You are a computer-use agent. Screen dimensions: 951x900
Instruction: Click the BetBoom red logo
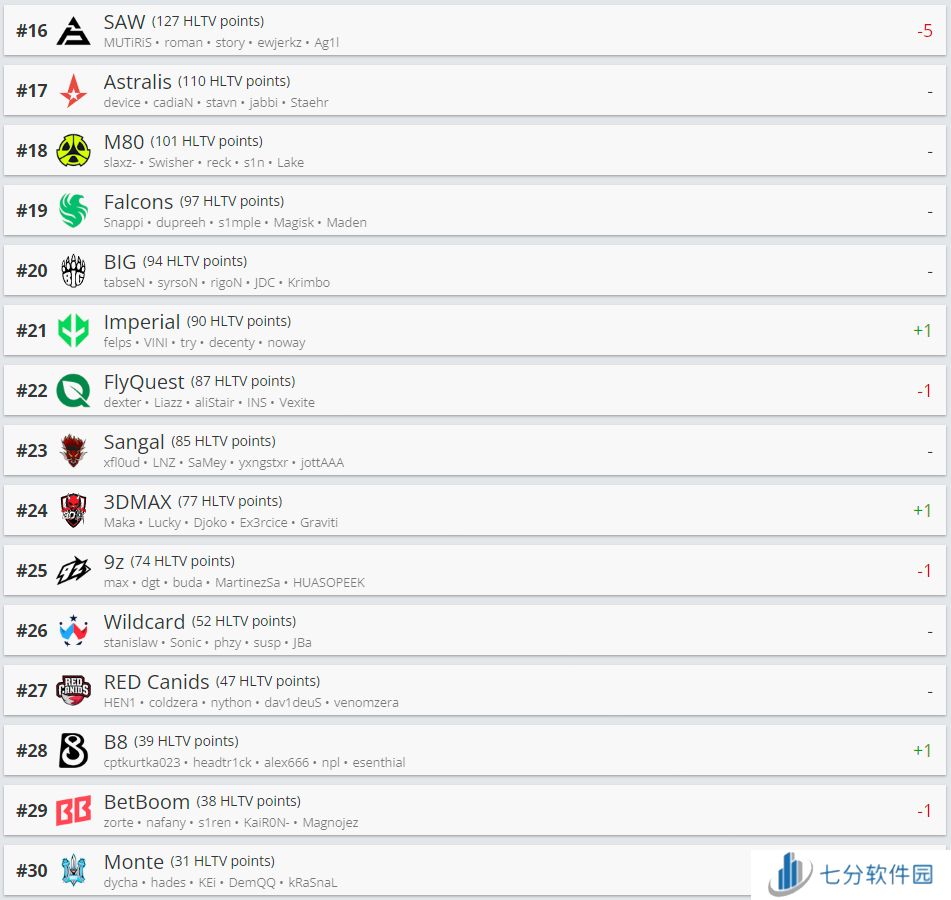pos(73,811)
